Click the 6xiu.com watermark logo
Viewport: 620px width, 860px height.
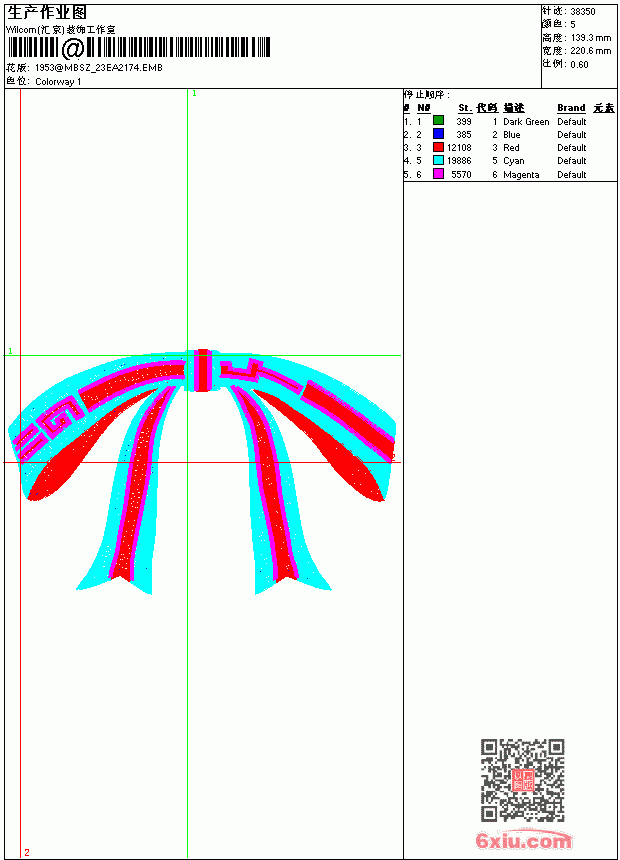tap(523, 839)
